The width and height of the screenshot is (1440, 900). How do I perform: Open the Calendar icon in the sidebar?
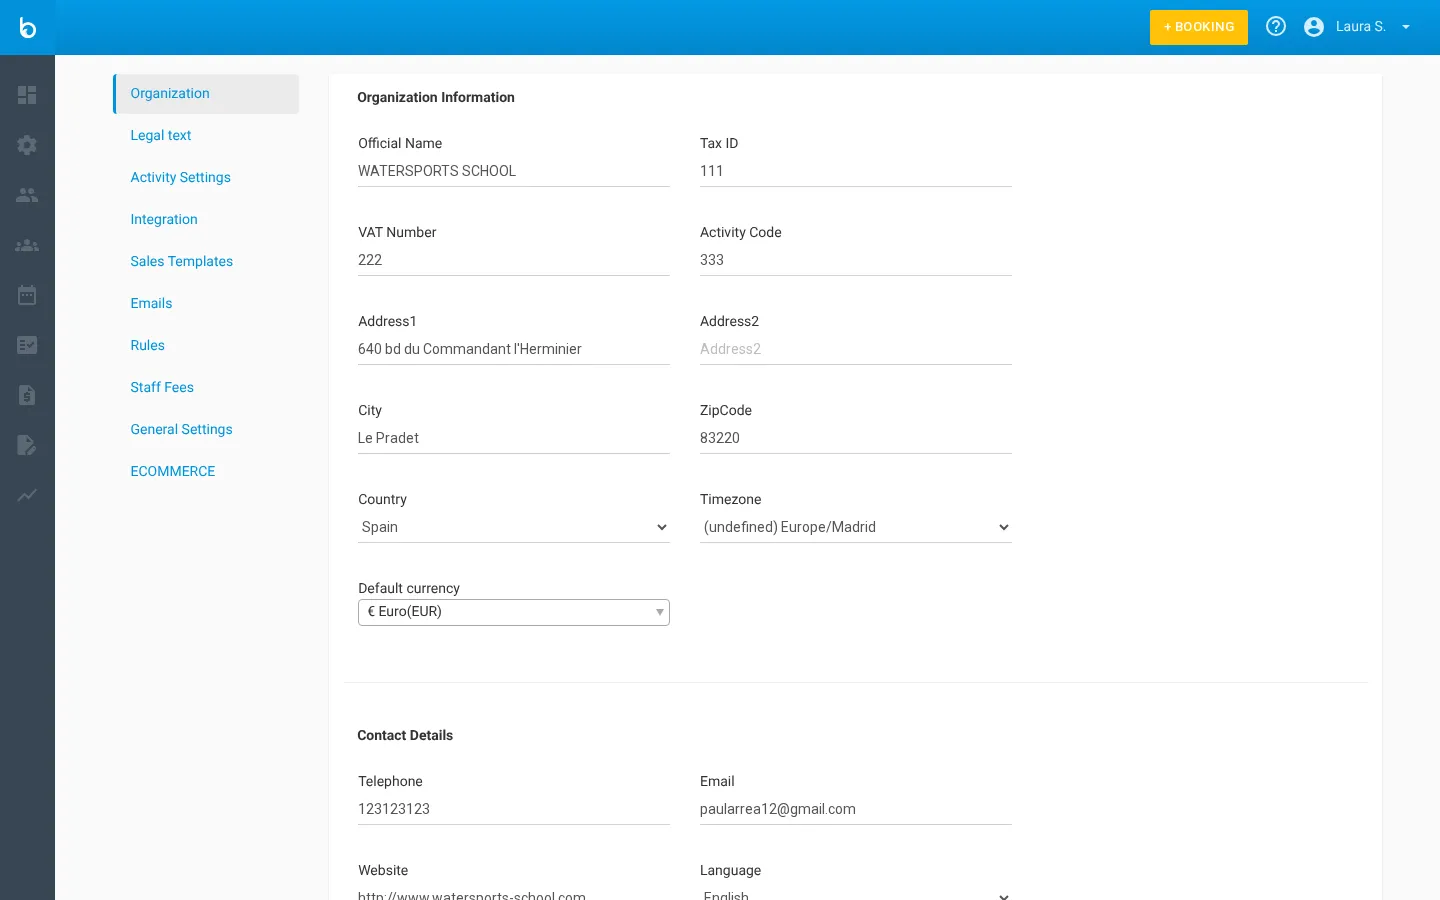click(27, 295)
